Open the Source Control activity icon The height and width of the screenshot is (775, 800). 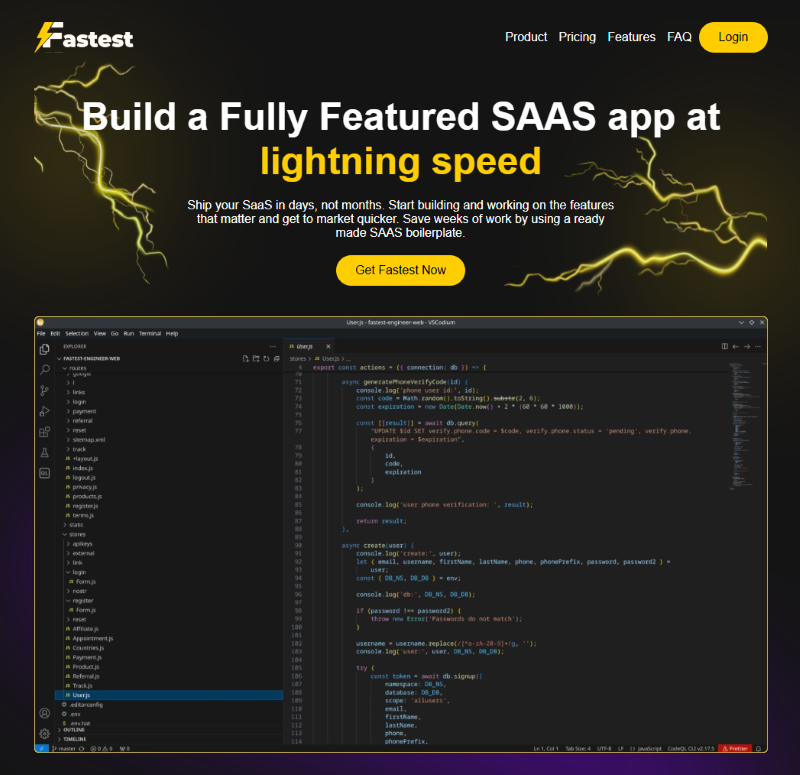click(x=44, y=390)
